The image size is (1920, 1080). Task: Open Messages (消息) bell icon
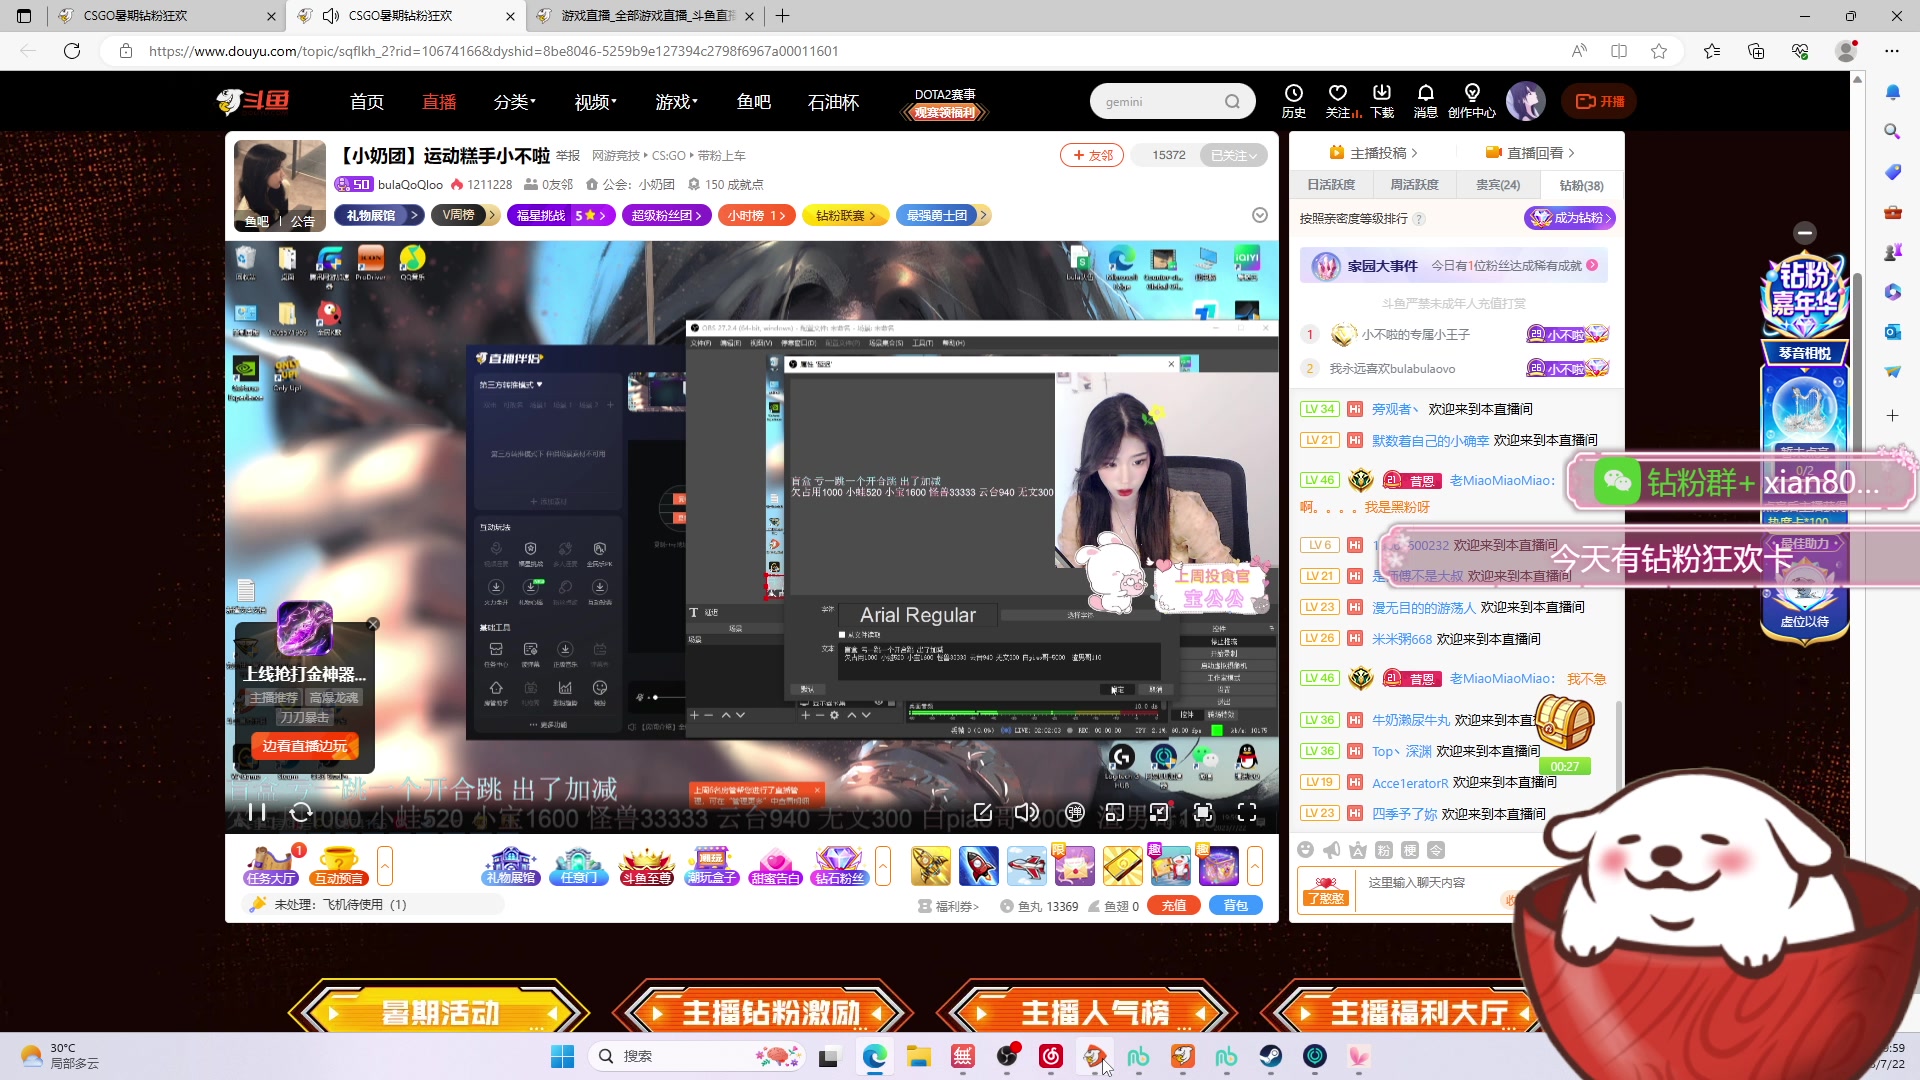pos(1426,101)
